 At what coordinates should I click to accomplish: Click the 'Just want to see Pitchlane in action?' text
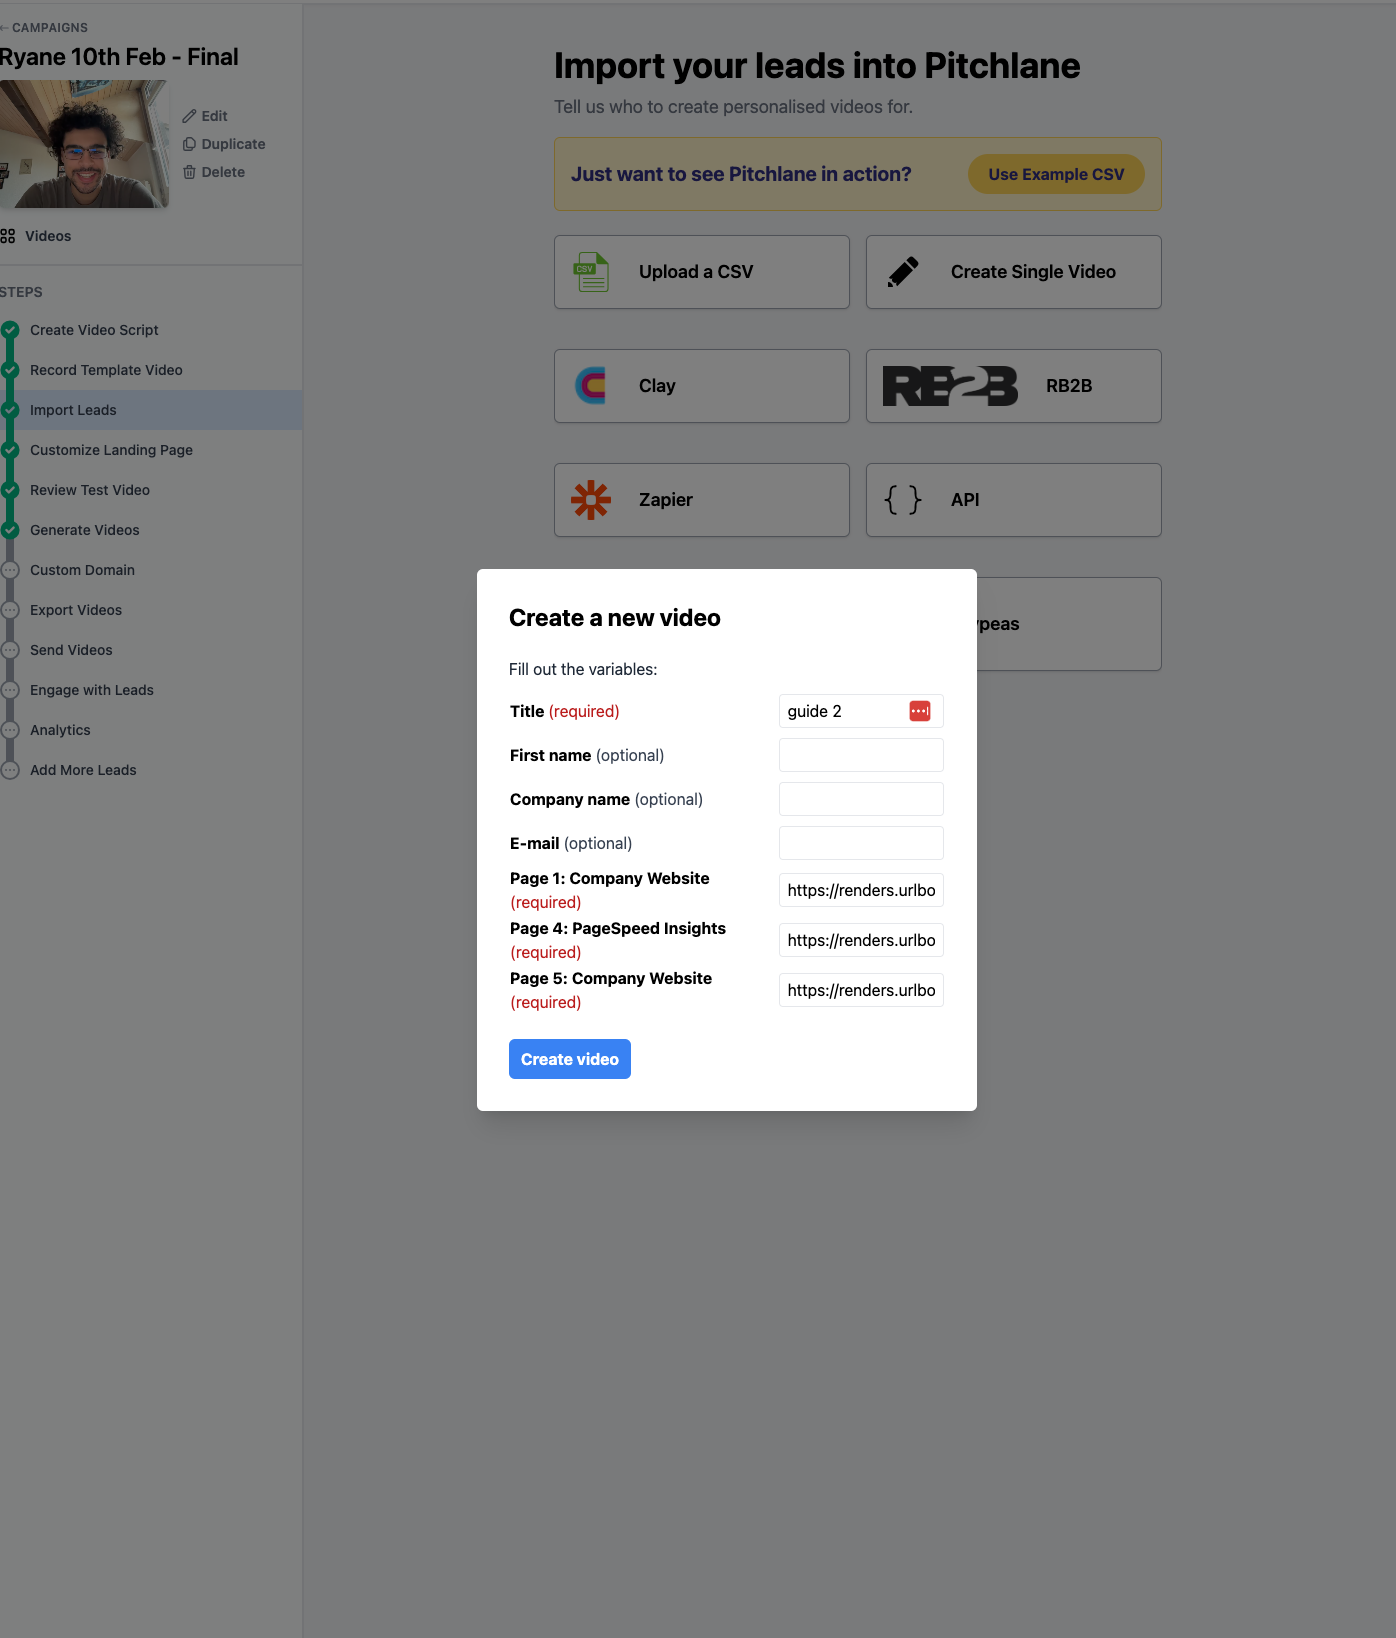(x=741, y=174)
